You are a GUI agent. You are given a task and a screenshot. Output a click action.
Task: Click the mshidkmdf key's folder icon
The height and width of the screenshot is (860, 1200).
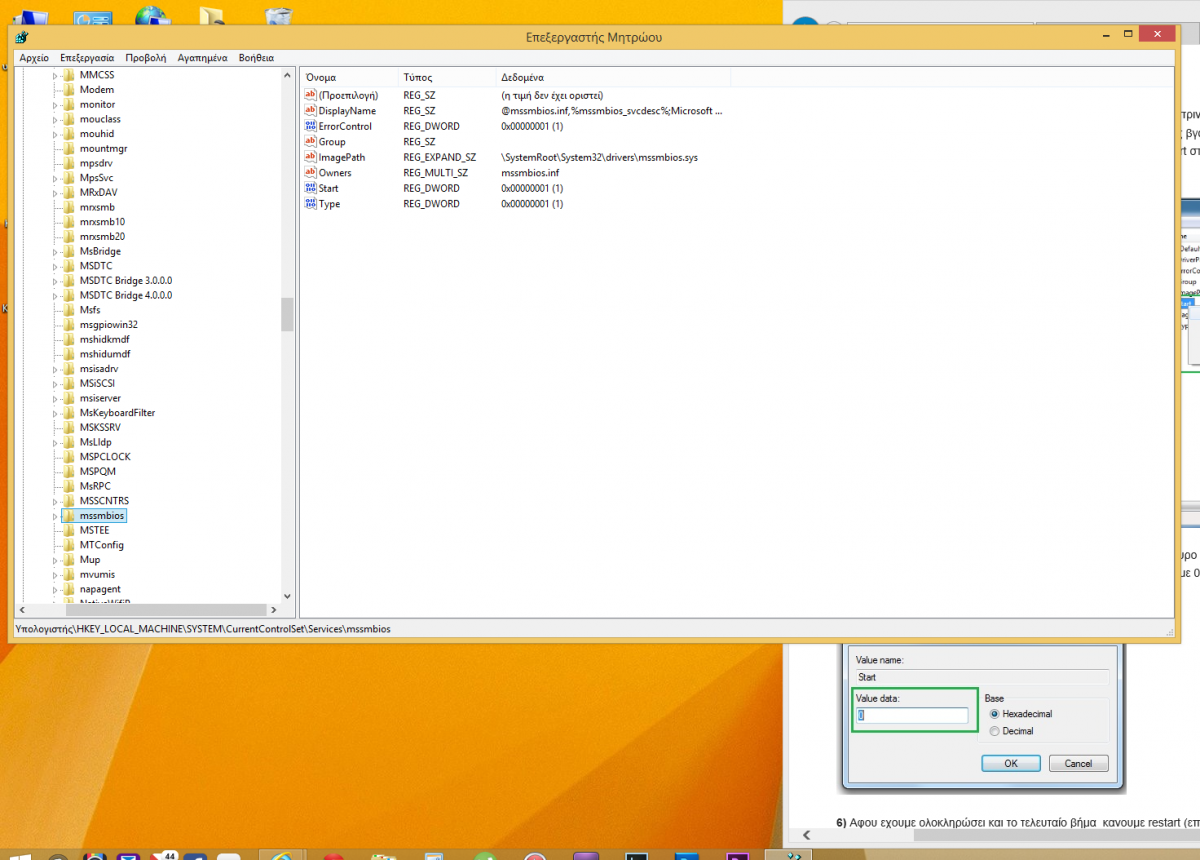tap(69, 339)
